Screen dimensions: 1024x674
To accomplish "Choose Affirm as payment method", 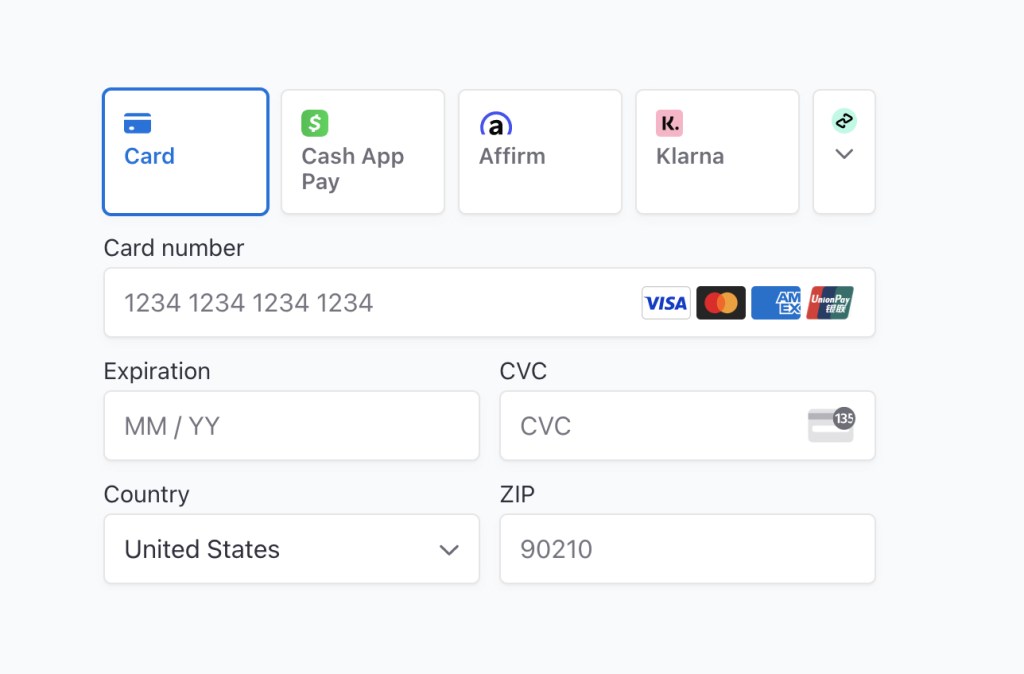I will (539, 151).
